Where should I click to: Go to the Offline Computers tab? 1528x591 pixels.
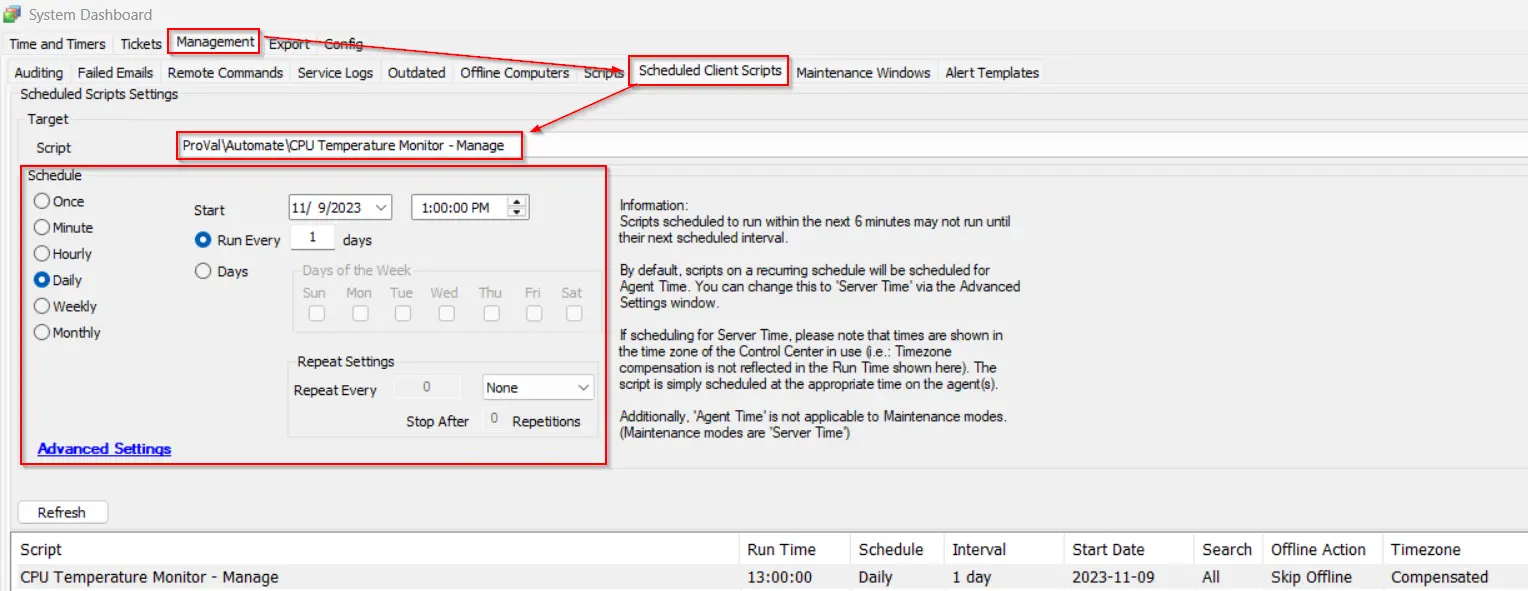coord(514,73)
